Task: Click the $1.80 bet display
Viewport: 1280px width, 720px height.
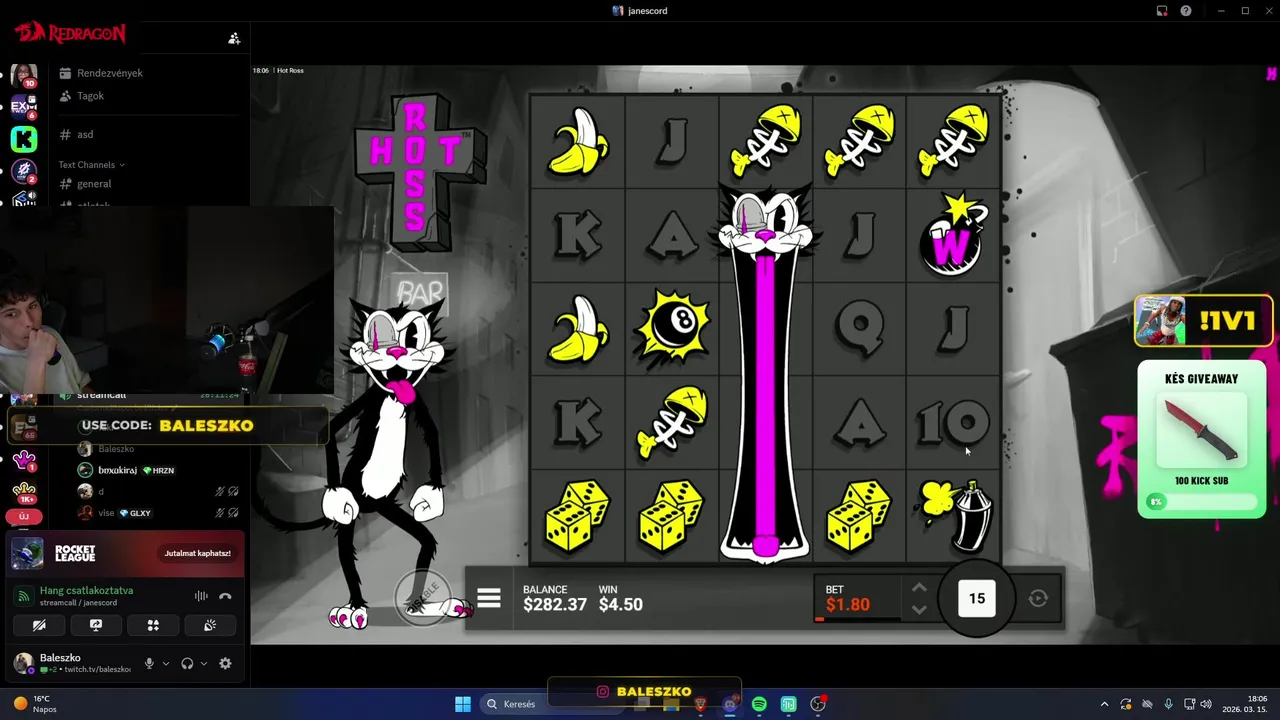Action: point(848,604)
